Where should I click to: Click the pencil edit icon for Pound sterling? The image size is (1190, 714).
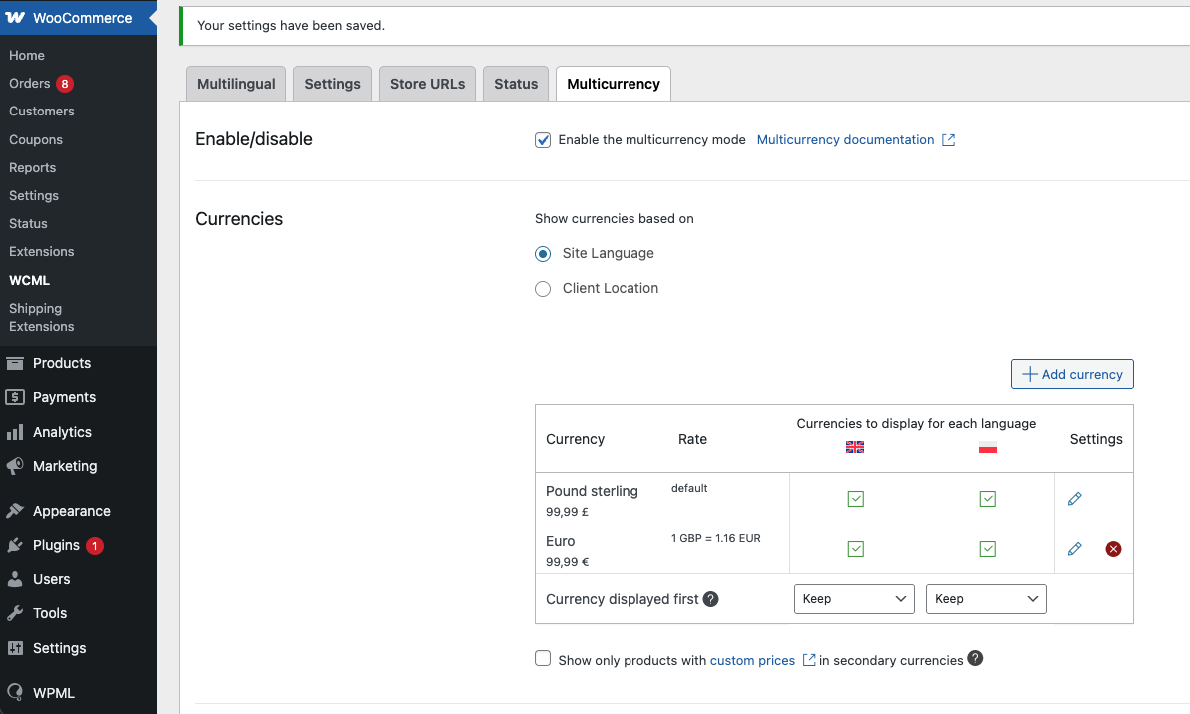pyautogui.click(x=1075, y=499)
